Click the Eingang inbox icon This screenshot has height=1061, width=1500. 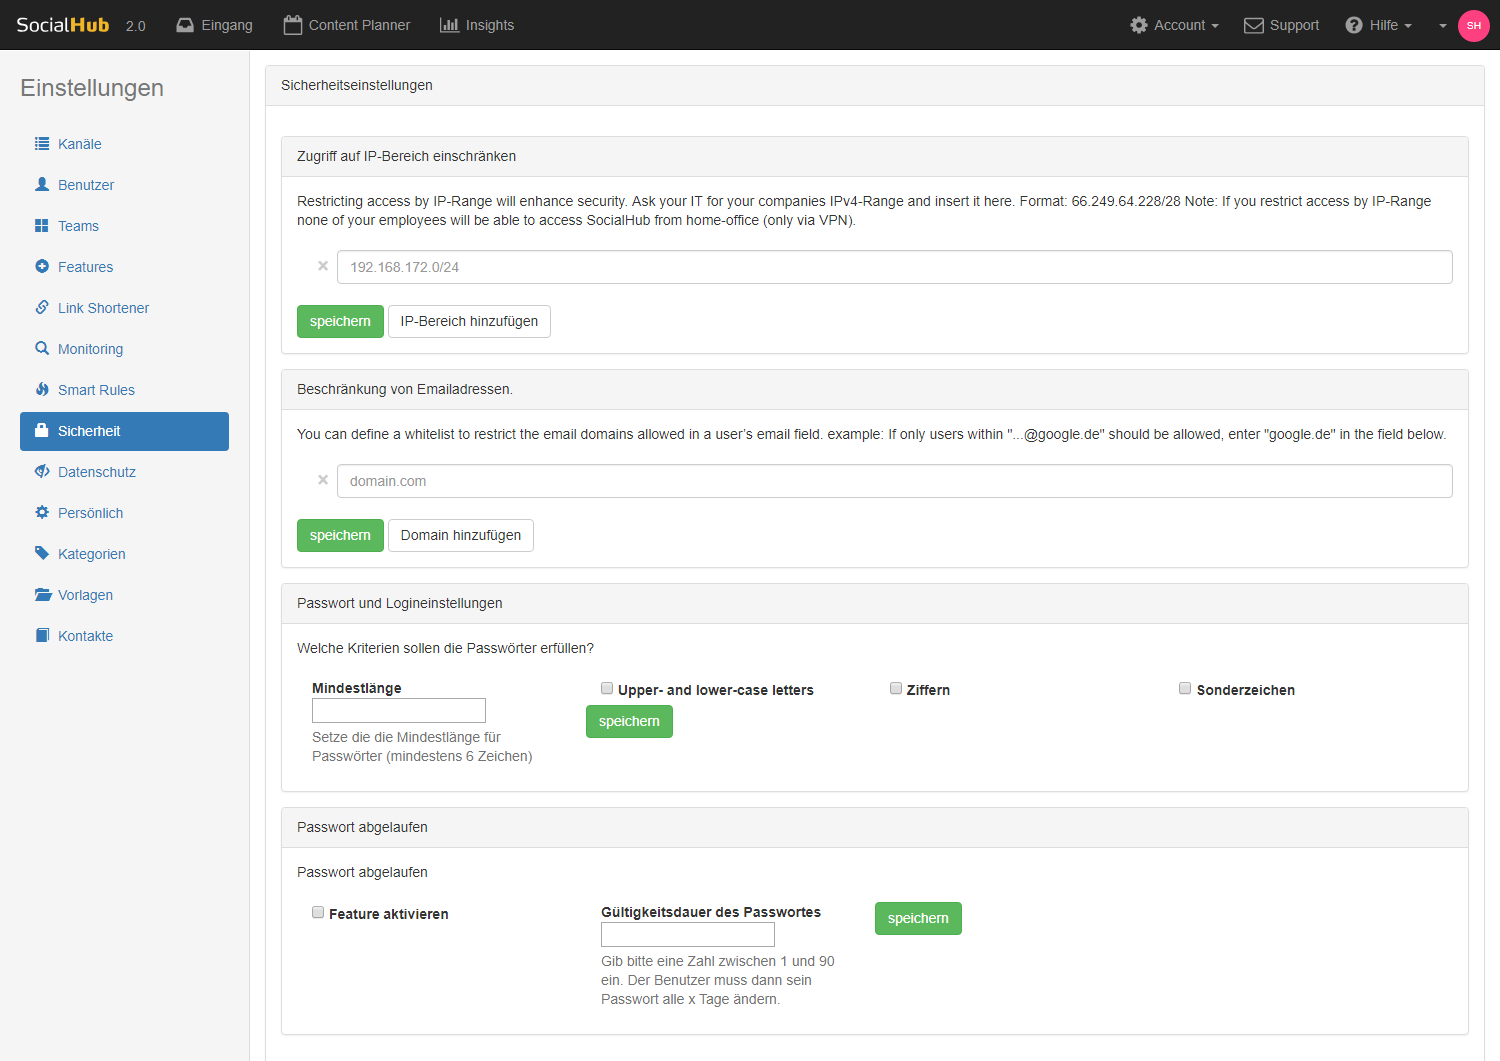click(185, 25)
